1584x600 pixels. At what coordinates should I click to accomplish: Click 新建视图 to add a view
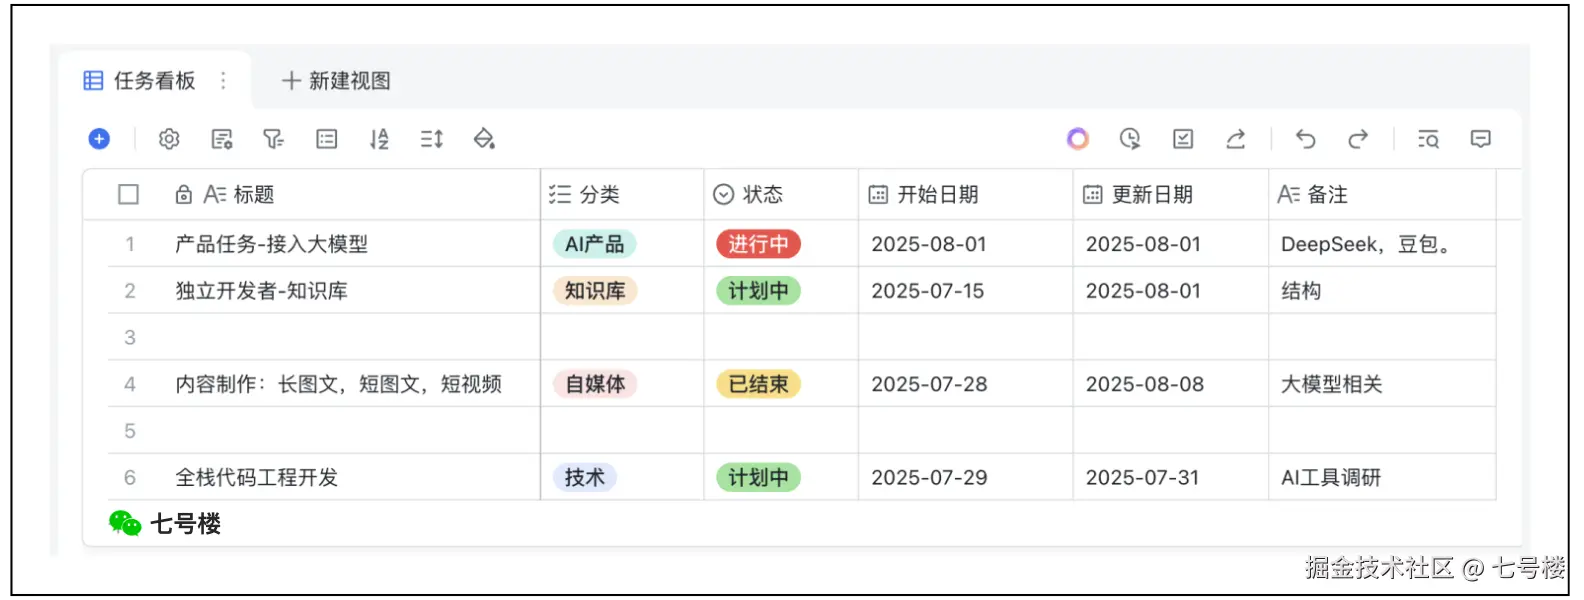pyautogui.click(x=336, y=81)
